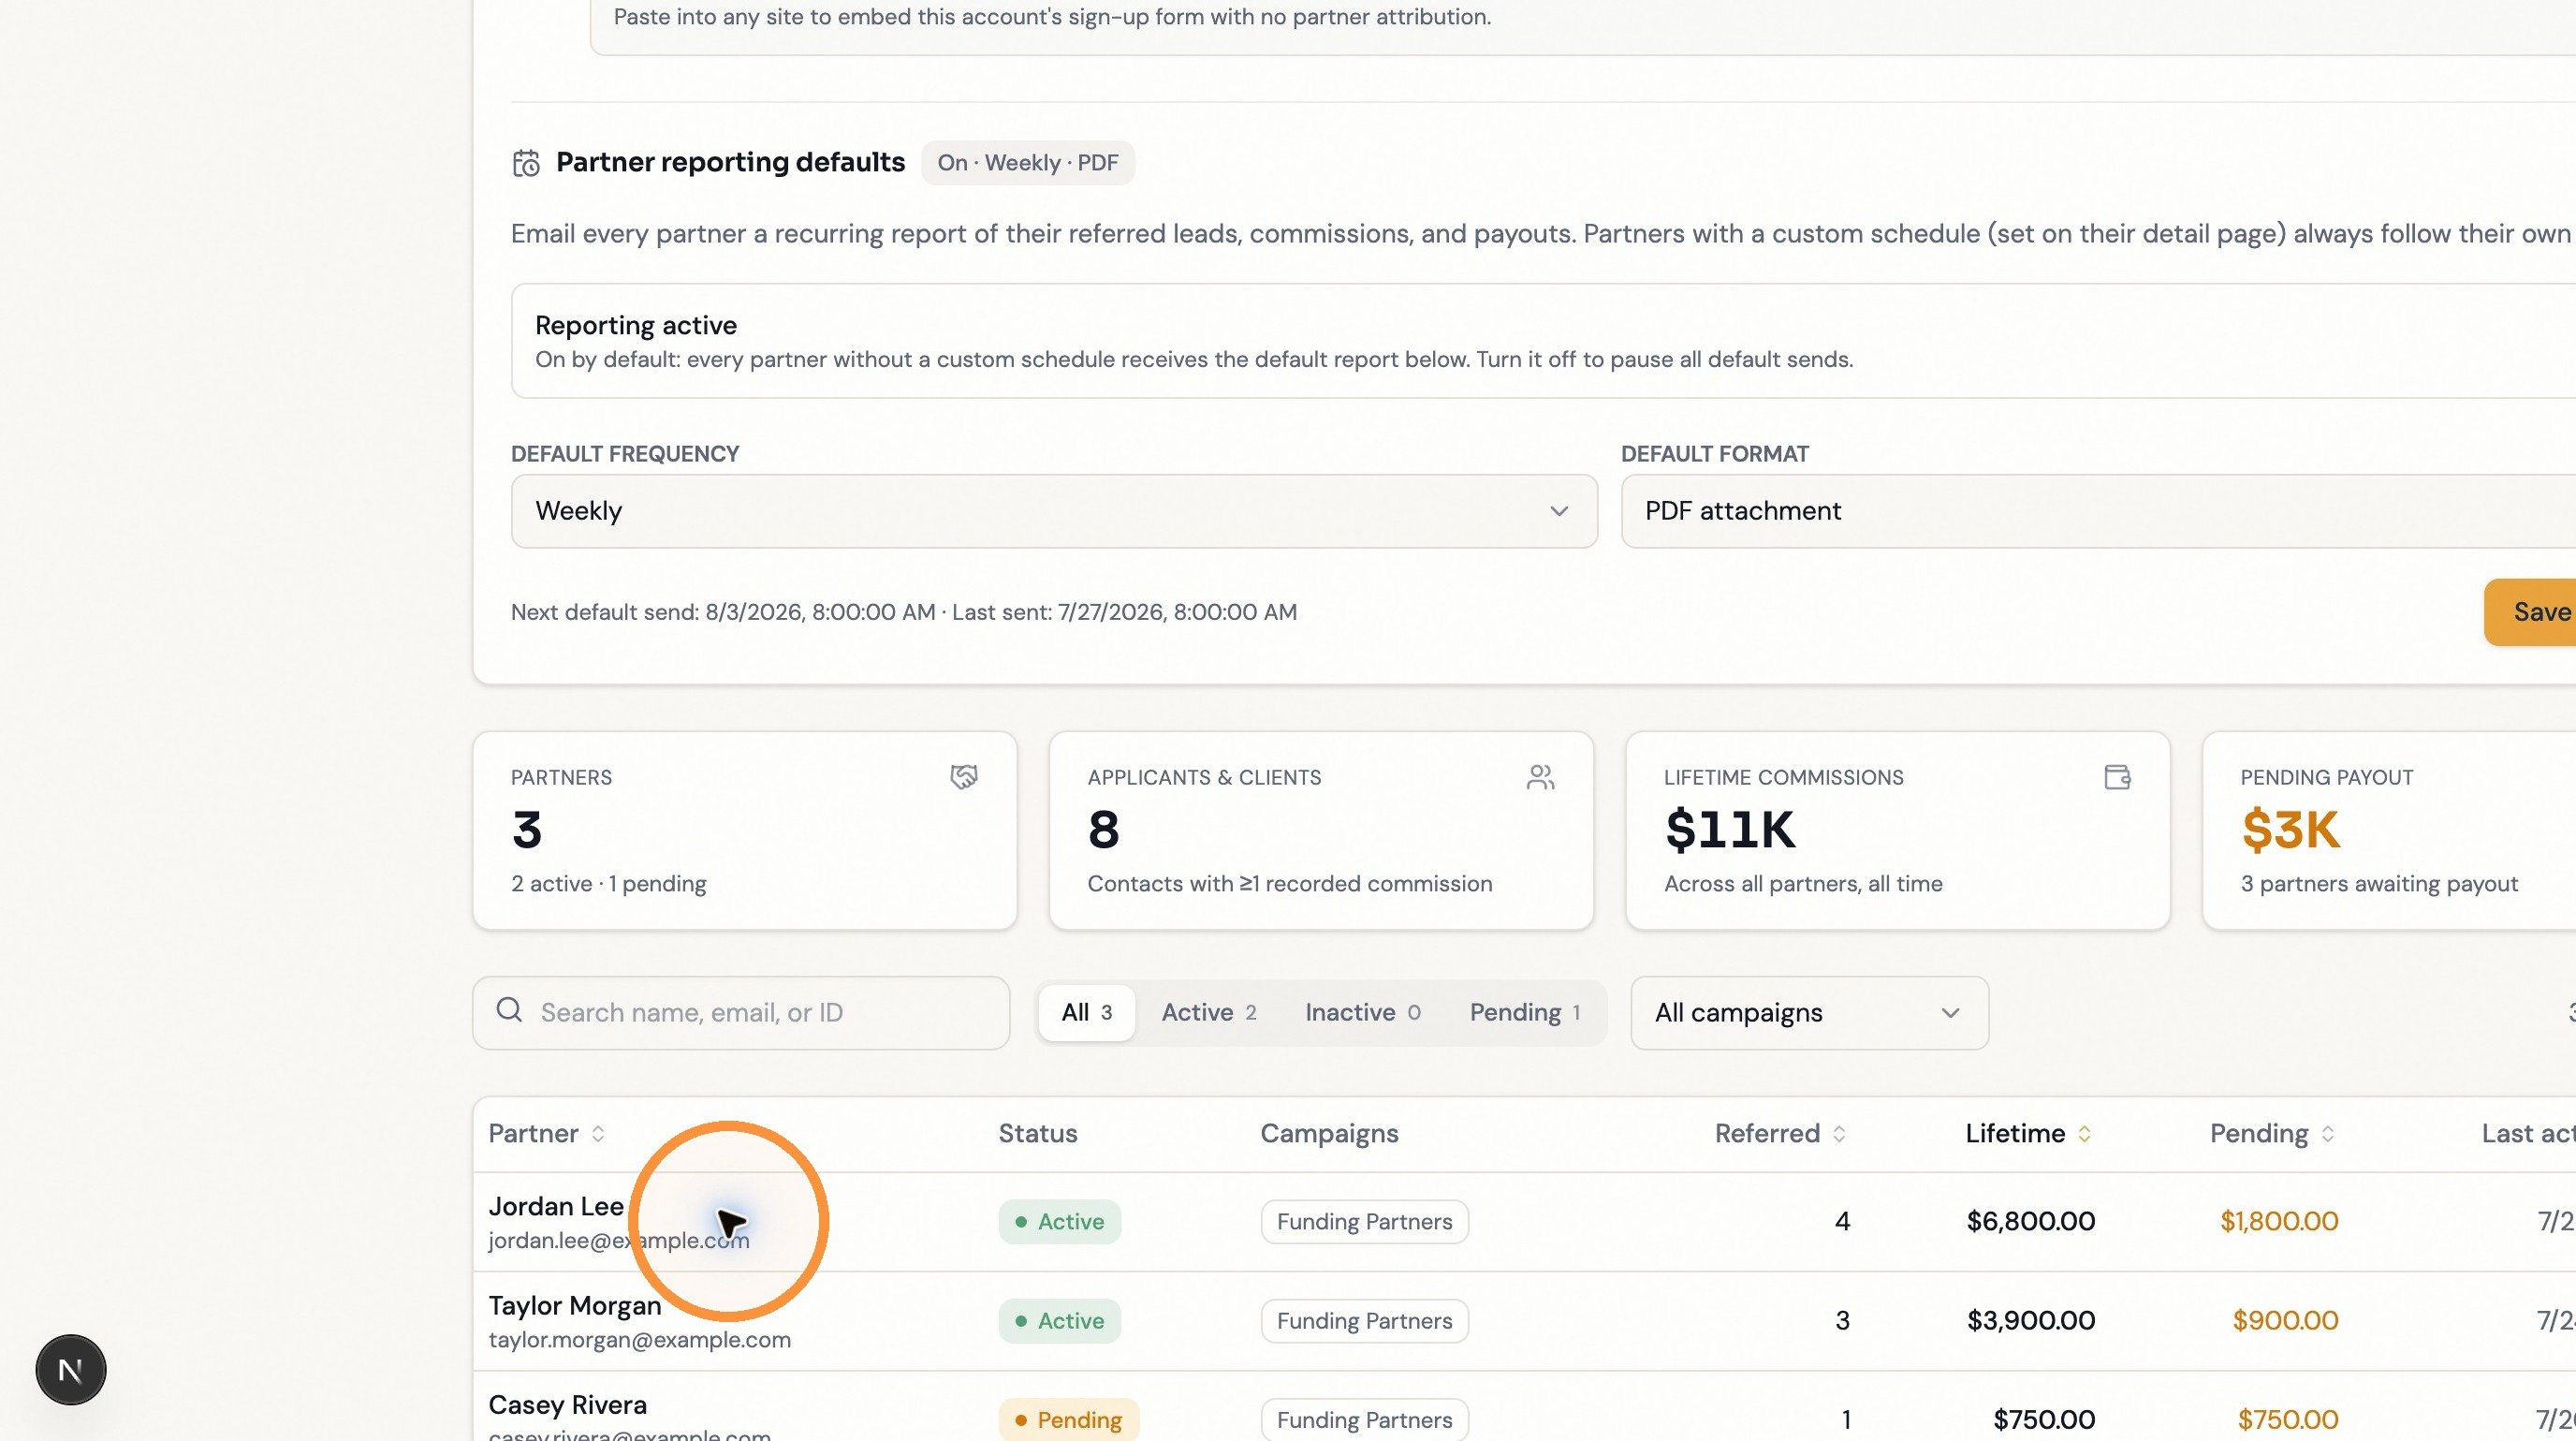Click the $3,900.00 lifetime value

[x=2030, y=1320]
